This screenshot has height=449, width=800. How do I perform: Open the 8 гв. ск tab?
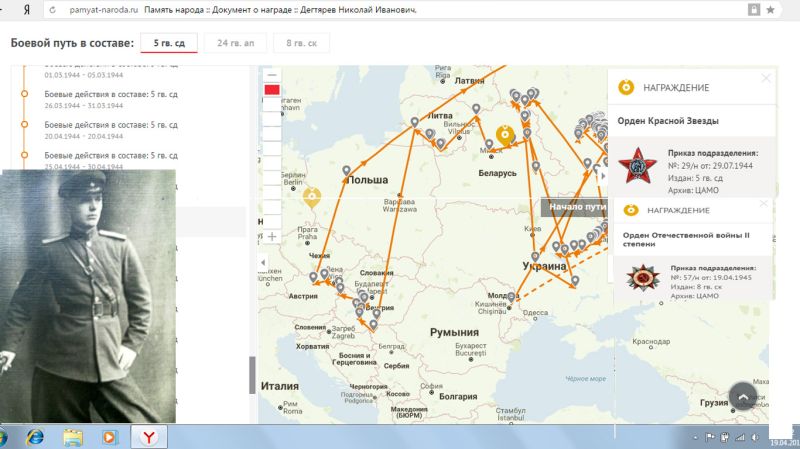pyautogui.click(x=301, y=44)
